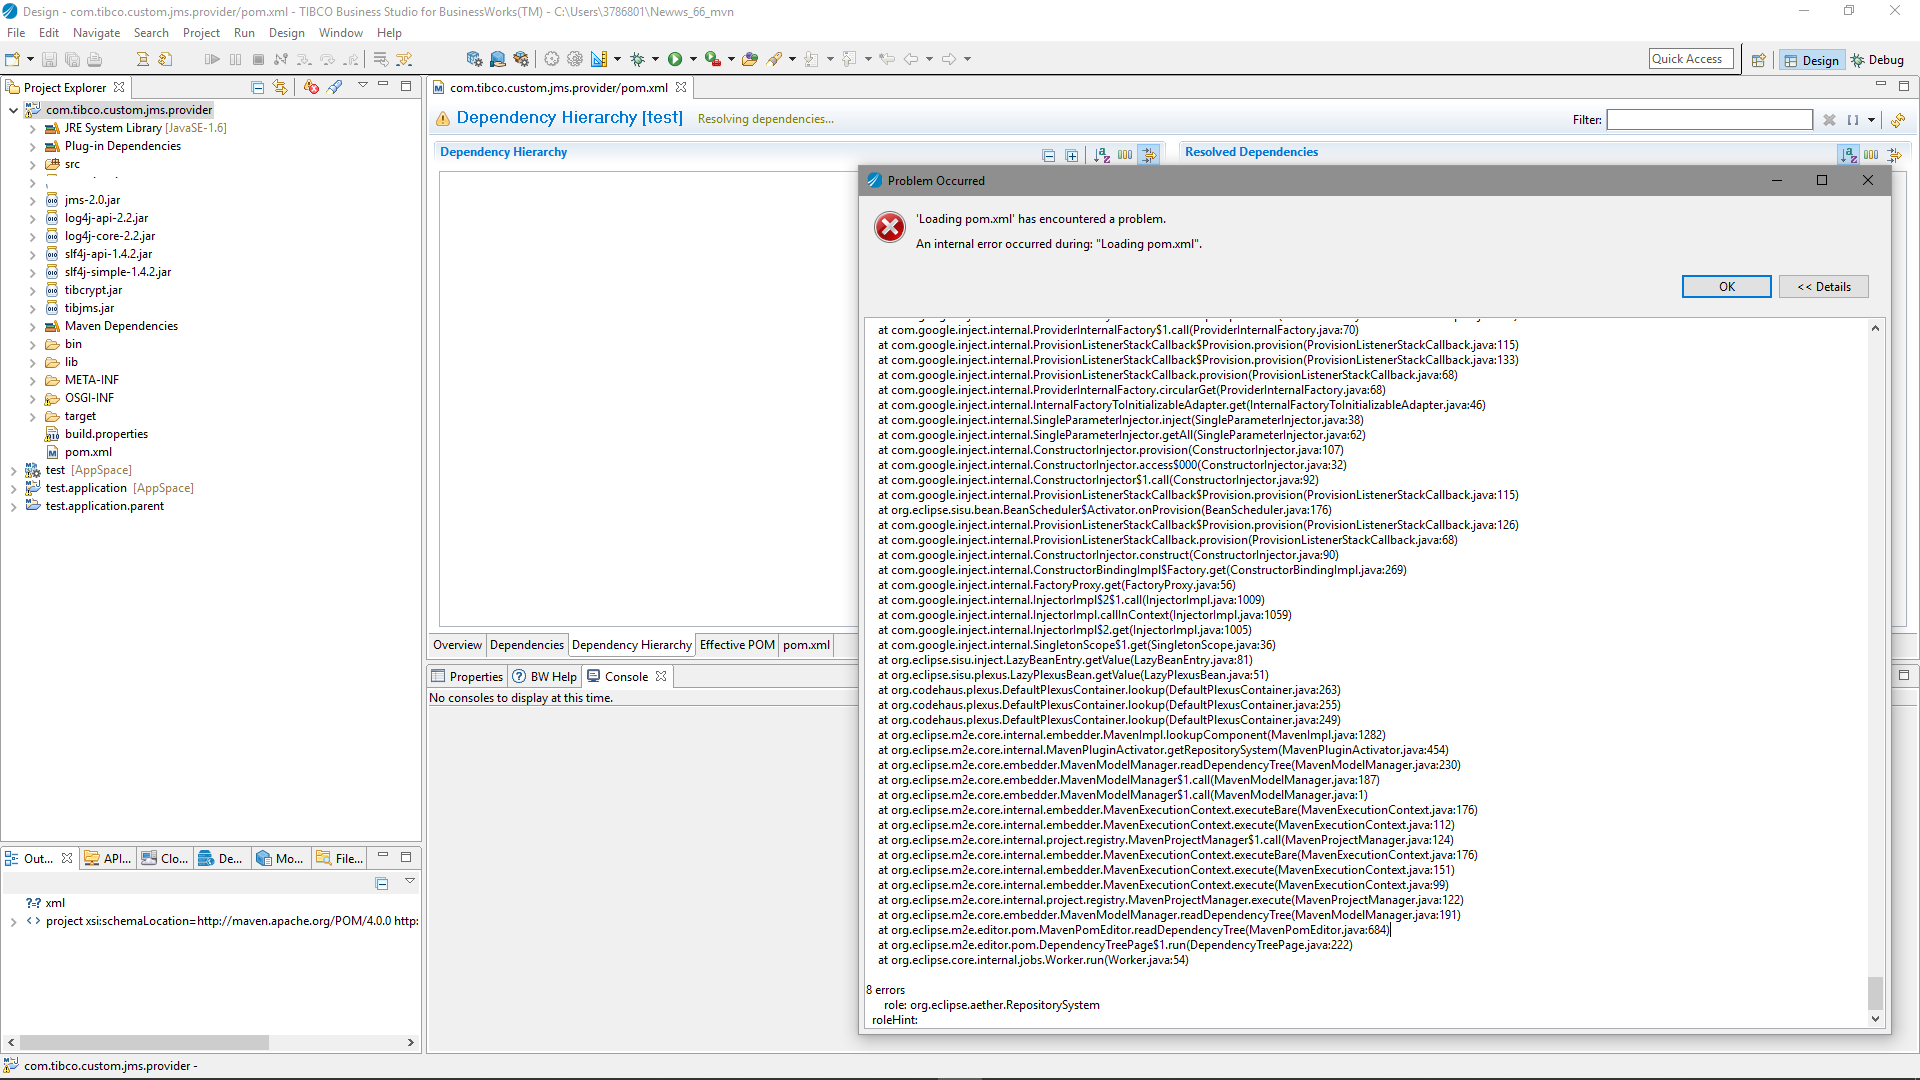Image resolution: width=1920 pixels, height=1080 pixels.
Task: Expand the target folder node
Action: click(32, 416)
